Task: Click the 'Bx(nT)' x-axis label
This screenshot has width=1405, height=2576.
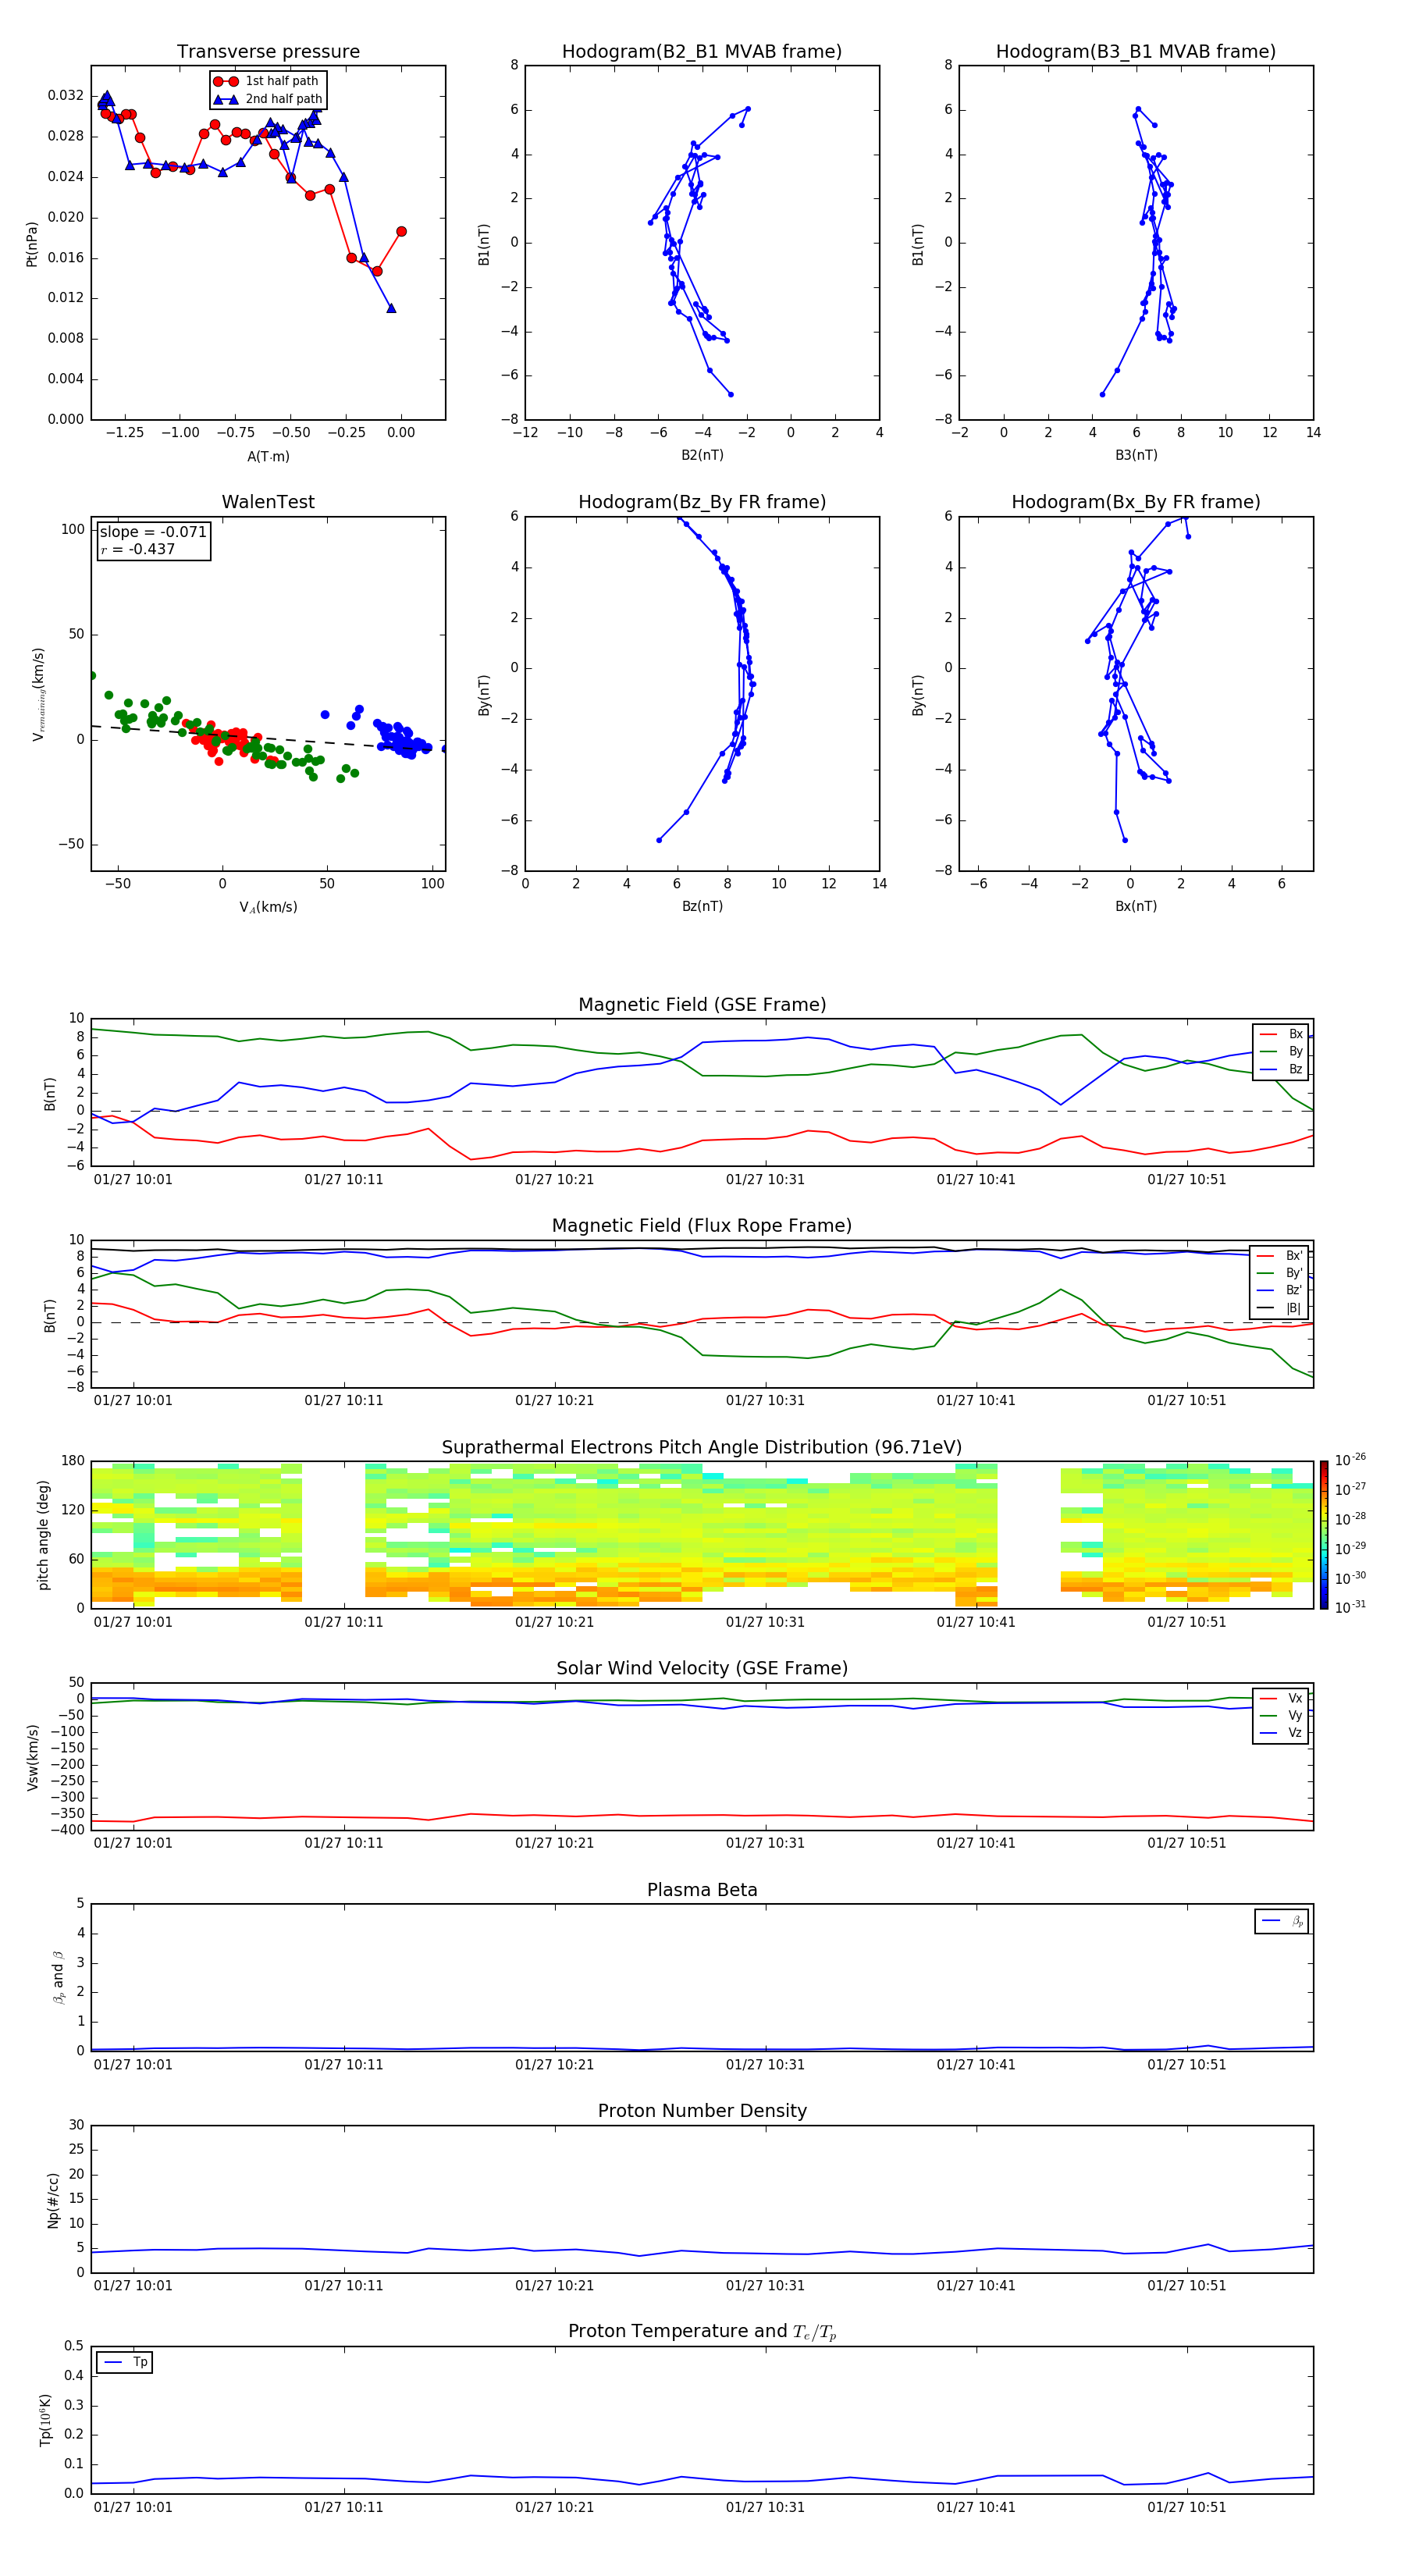Action: [1136, 906]
